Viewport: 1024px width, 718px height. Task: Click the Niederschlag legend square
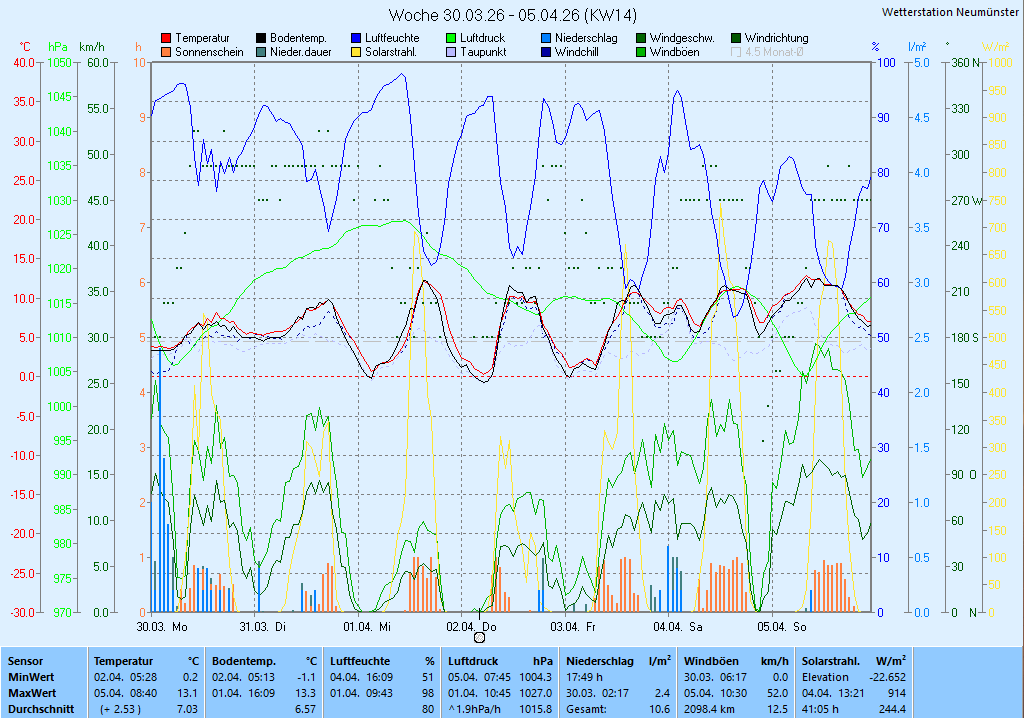point(546,38)
